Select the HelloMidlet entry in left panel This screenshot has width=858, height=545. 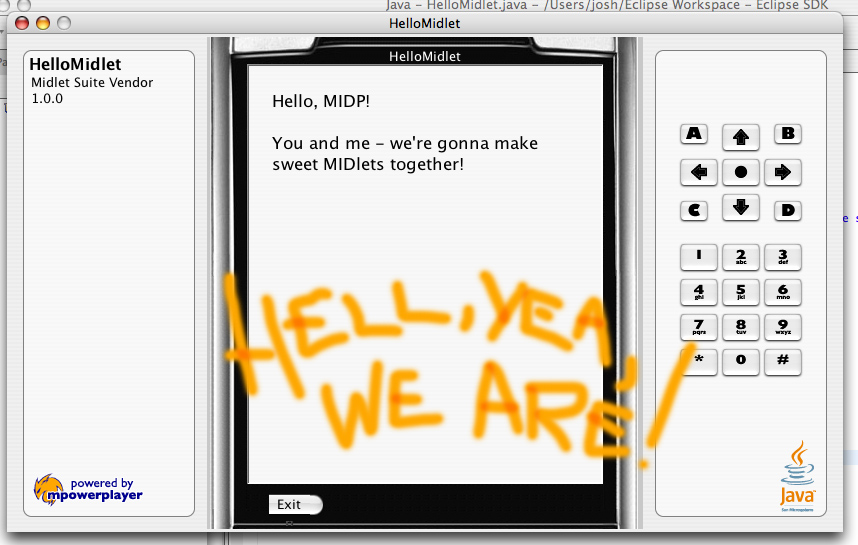coord(75,65)
